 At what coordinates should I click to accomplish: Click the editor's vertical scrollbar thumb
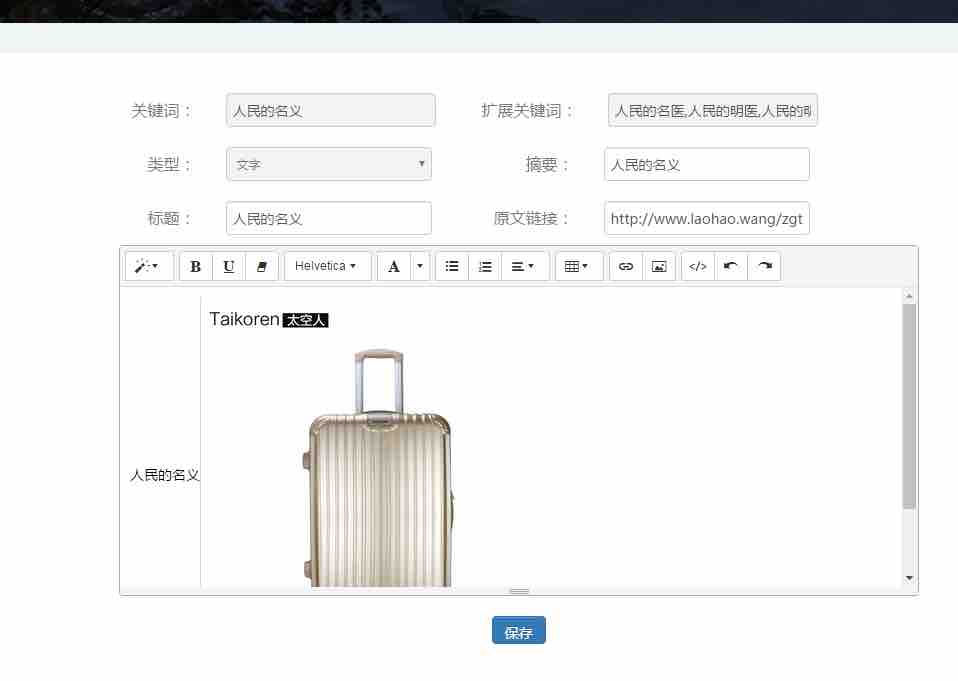tap(909, 405)
